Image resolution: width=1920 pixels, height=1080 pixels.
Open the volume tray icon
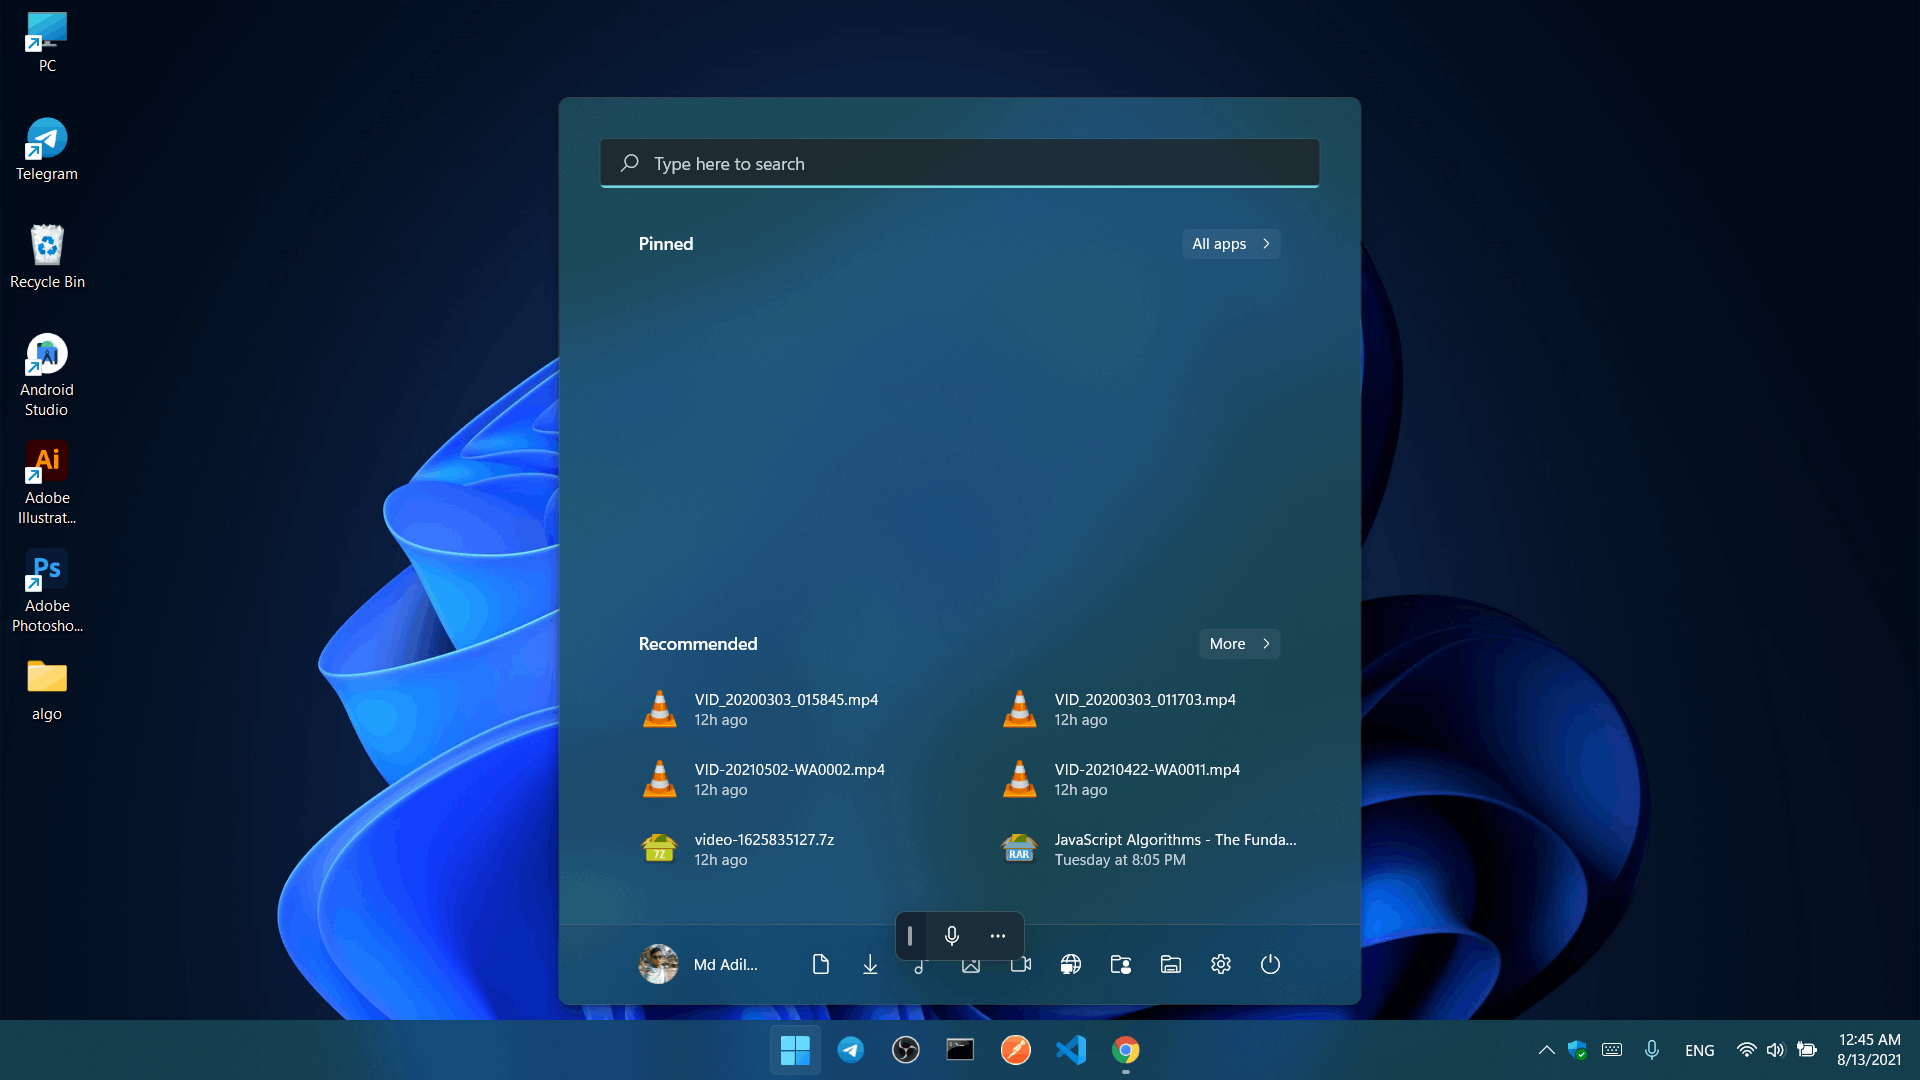point(1776,1050)
